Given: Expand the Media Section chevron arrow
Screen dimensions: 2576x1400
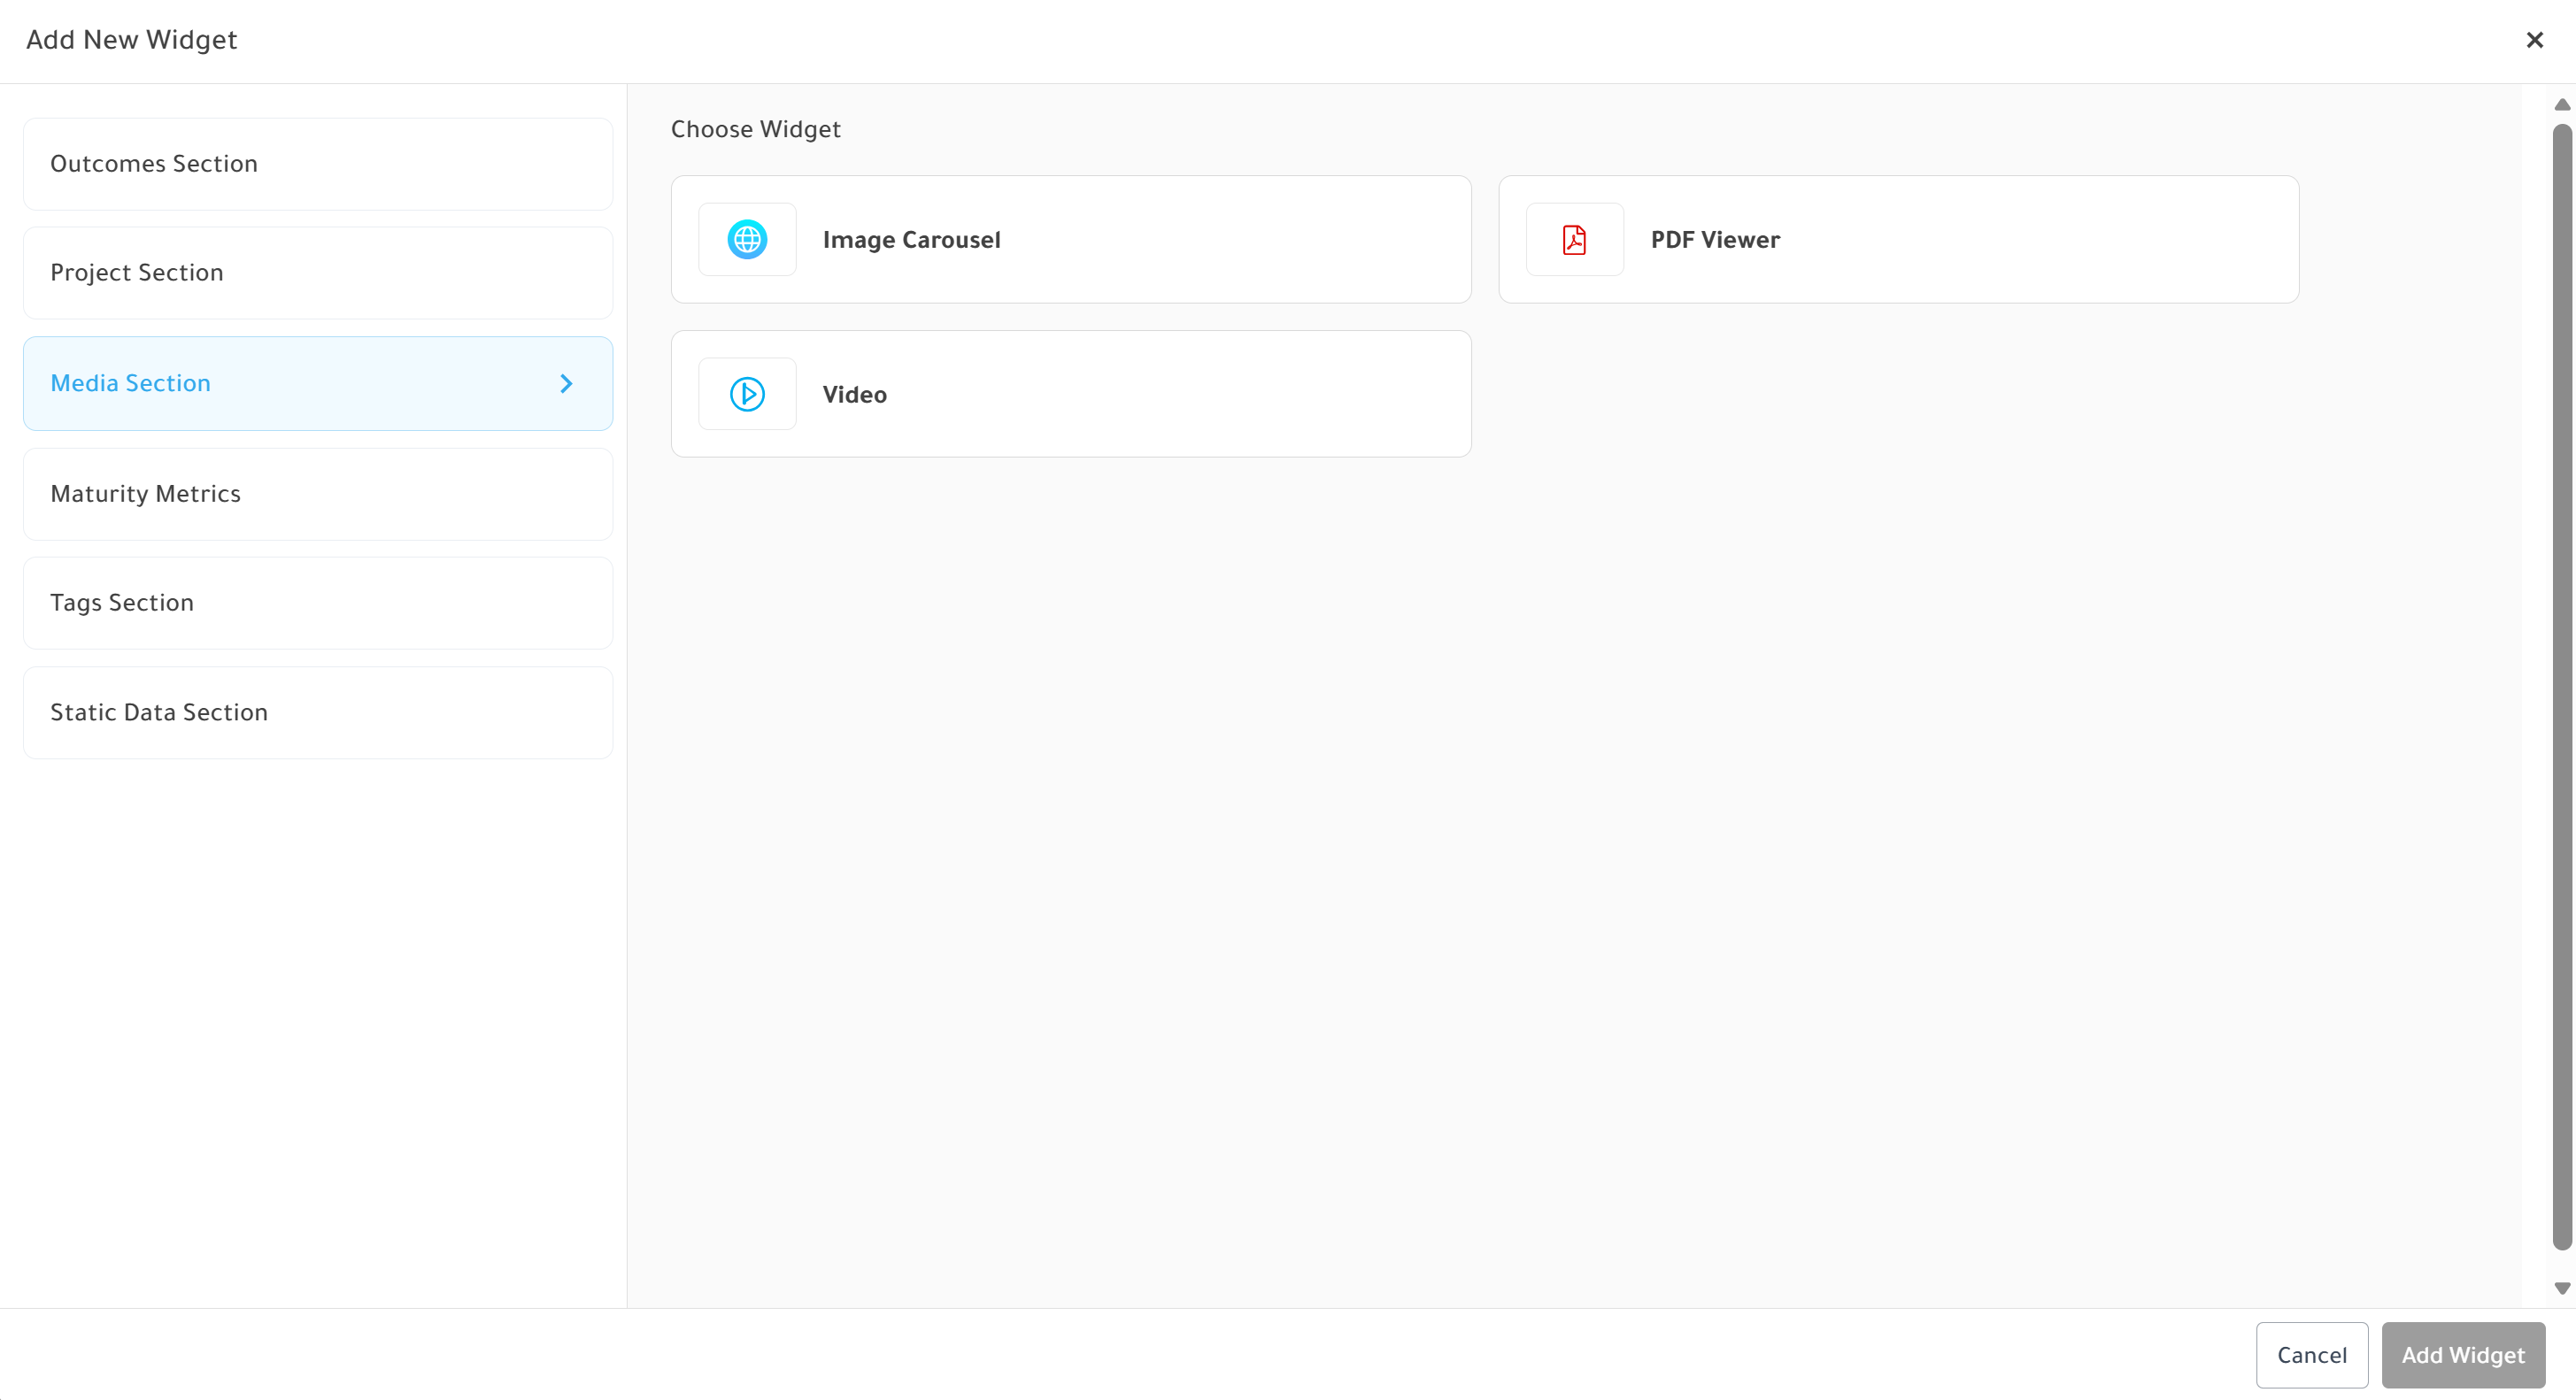Looking at the screenshot, I should click(x=566, y=383).
